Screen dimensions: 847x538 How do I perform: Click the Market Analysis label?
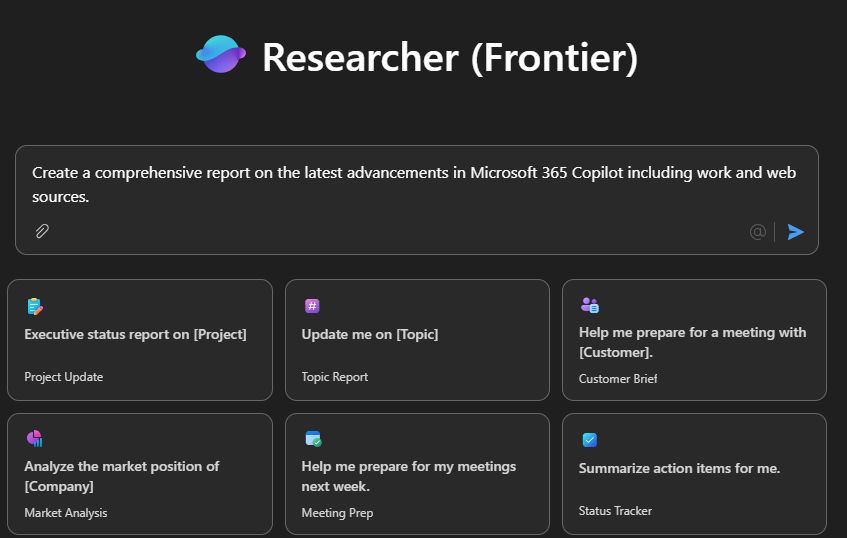click(66, 513)
